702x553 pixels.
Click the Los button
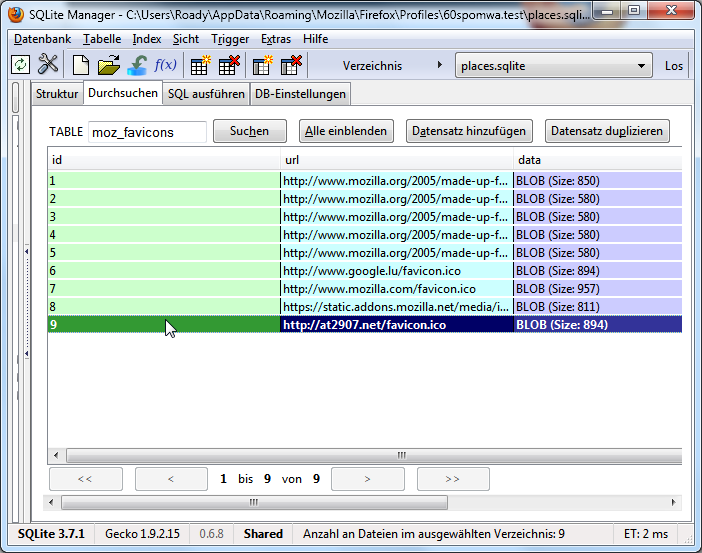coord(673,66)
